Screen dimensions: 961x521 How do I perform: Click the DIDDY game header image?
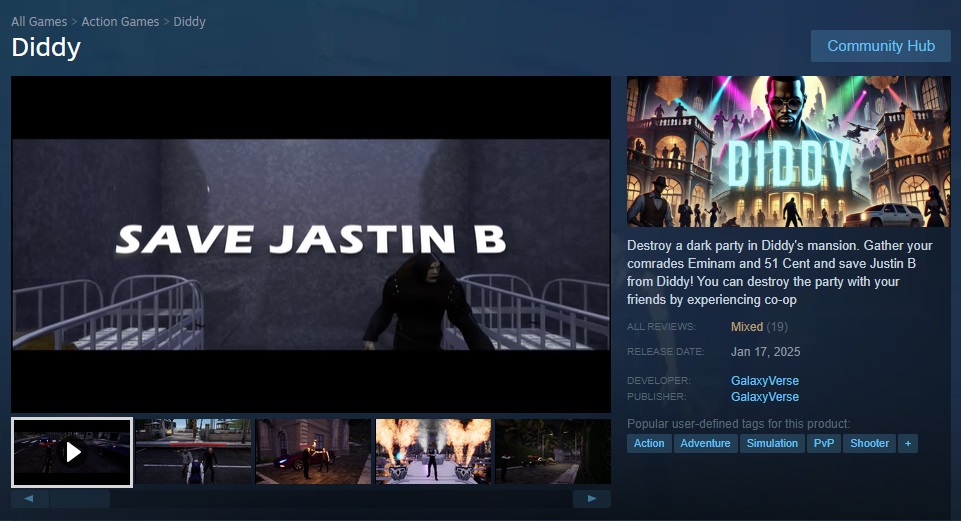point(788,151)
